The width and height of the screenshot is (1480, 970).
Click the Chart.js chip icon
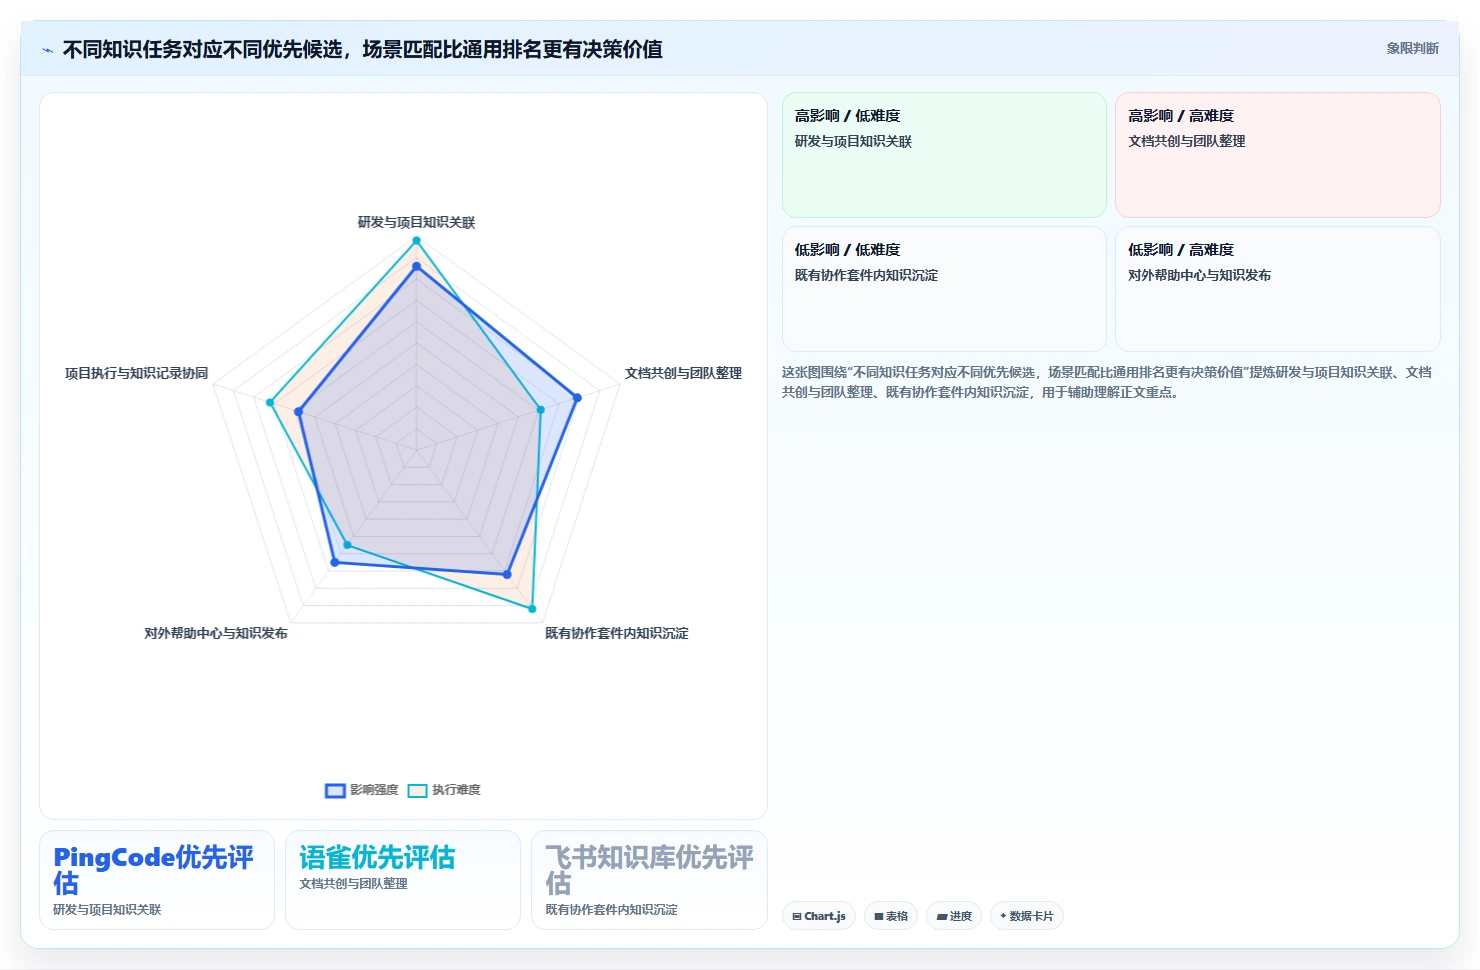point(797,916)
